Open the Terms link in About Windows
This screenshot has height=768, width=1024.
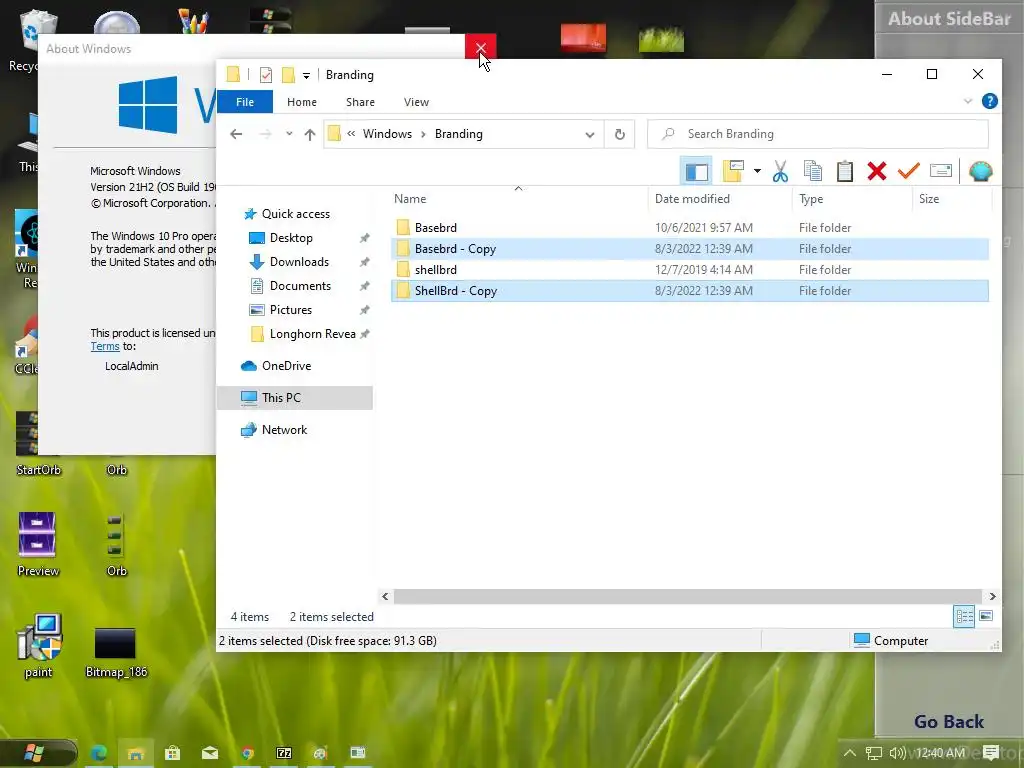[104, 347]
